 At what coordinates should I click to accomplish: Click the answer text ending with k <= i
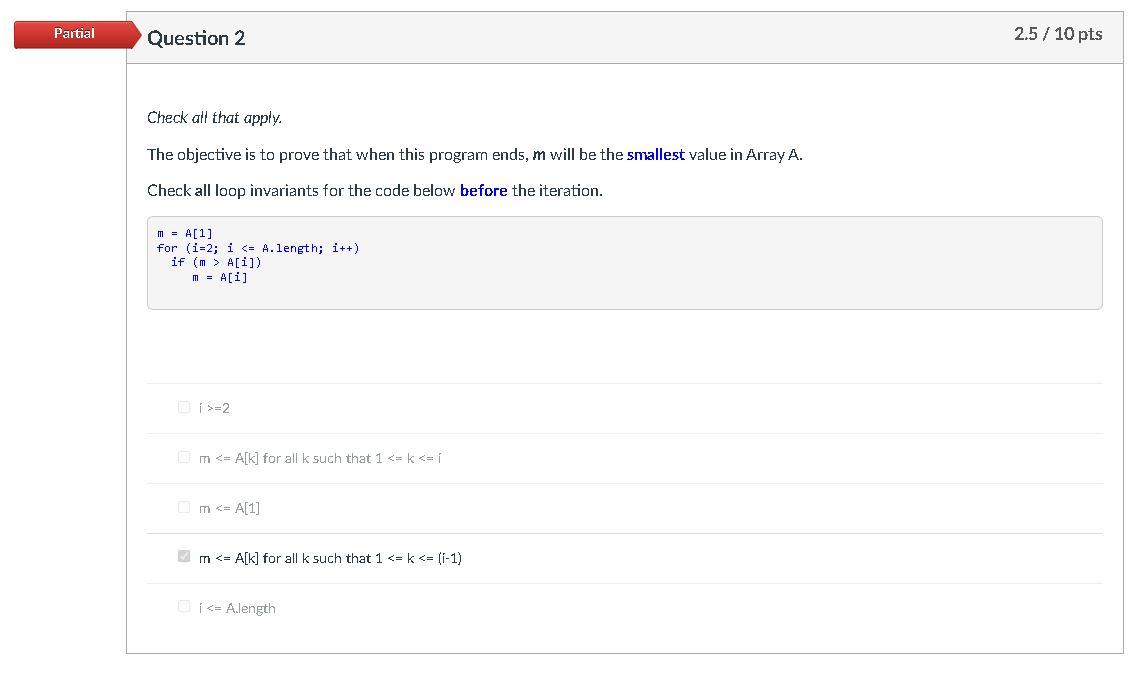[x=320, y=458]
